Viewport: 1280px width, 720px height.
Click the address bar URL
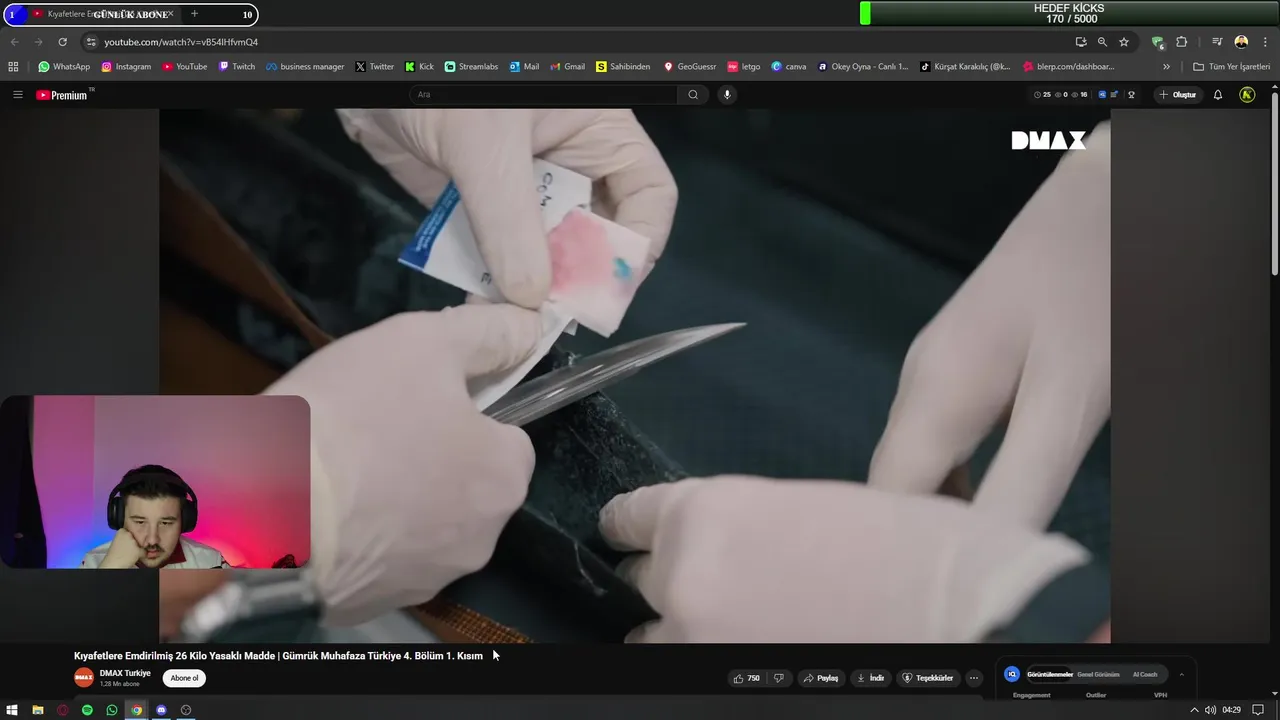tap(181, 42)
